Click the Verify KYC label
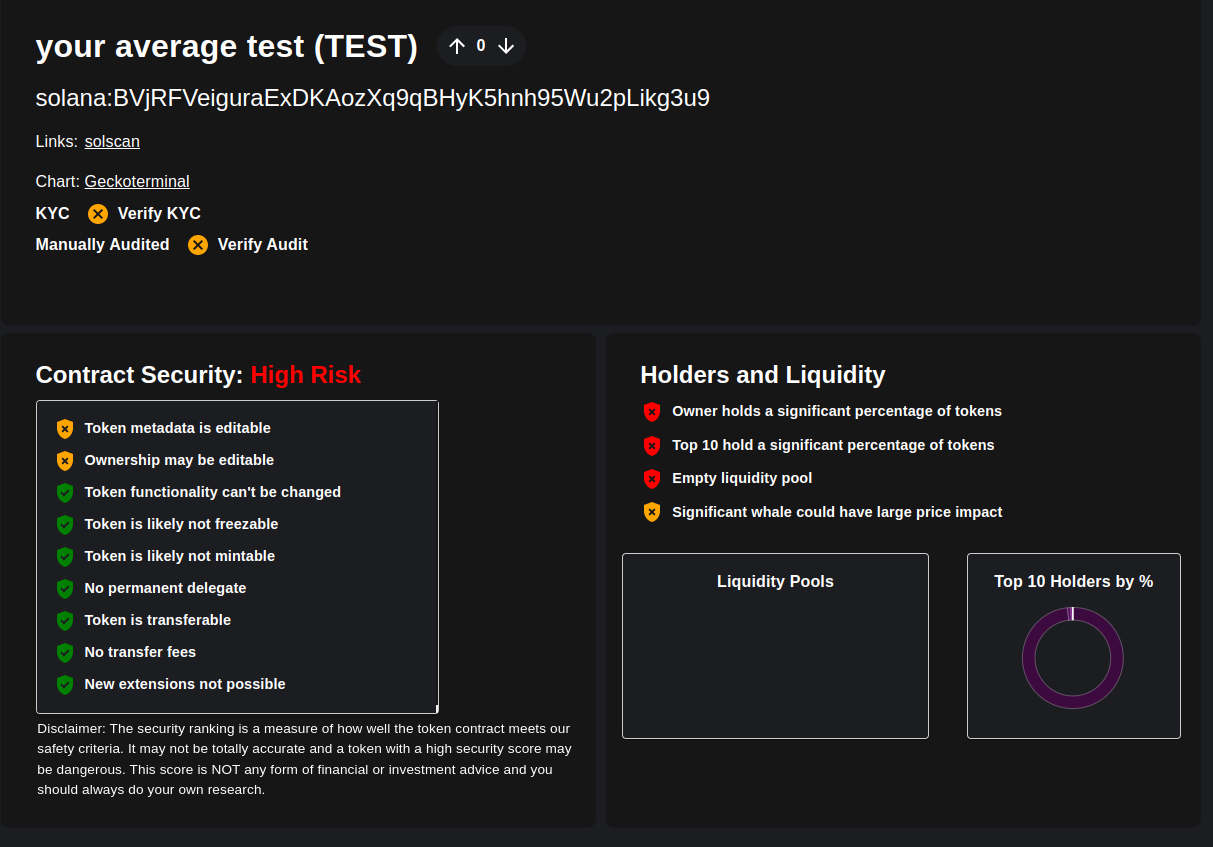This screenshot has width=1213, height=847. [x=159, y=214]
